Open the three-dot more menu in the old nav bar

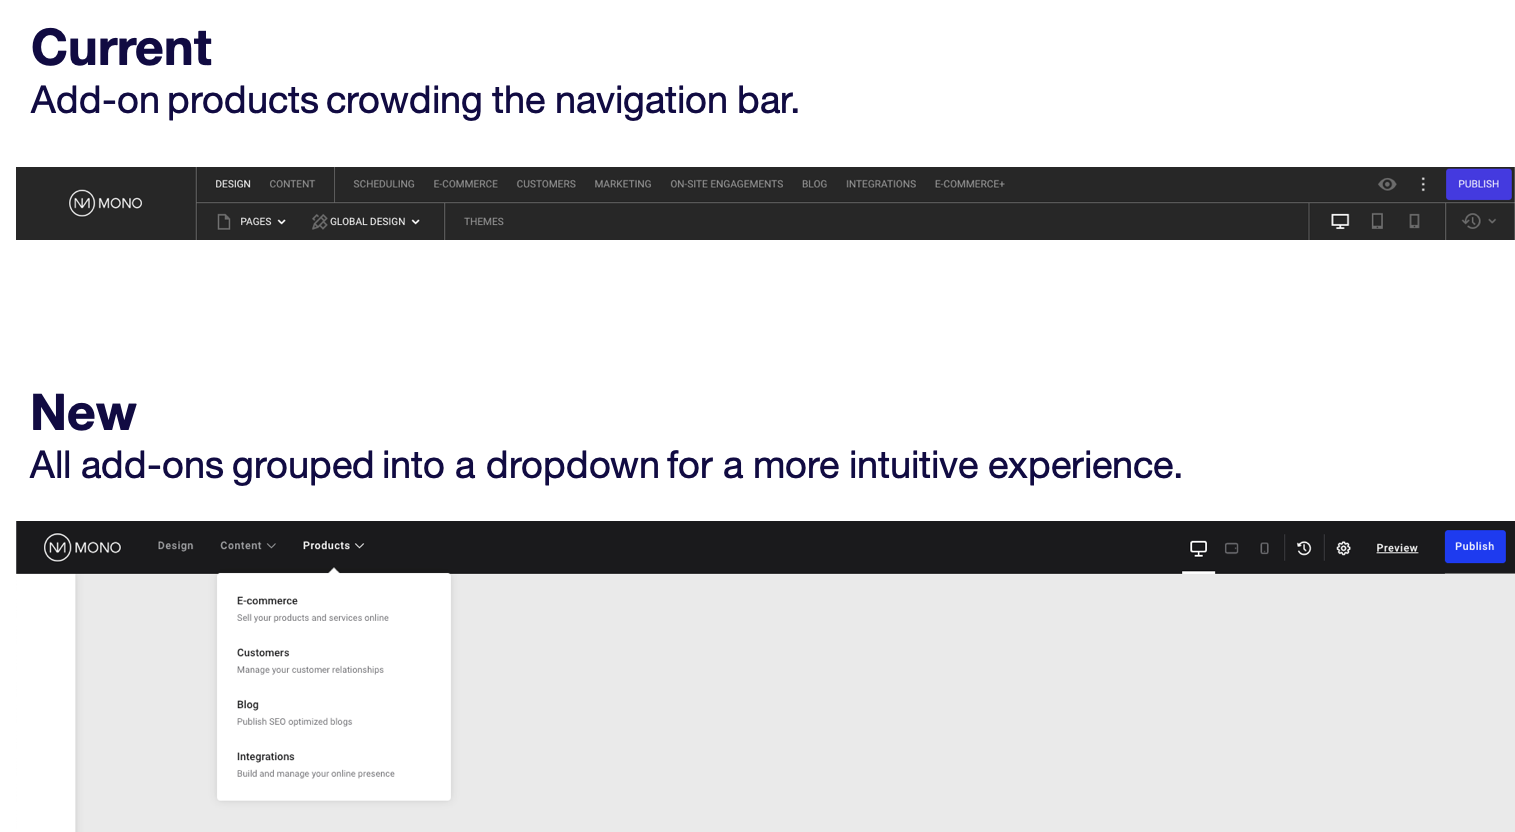[1423, 184]
